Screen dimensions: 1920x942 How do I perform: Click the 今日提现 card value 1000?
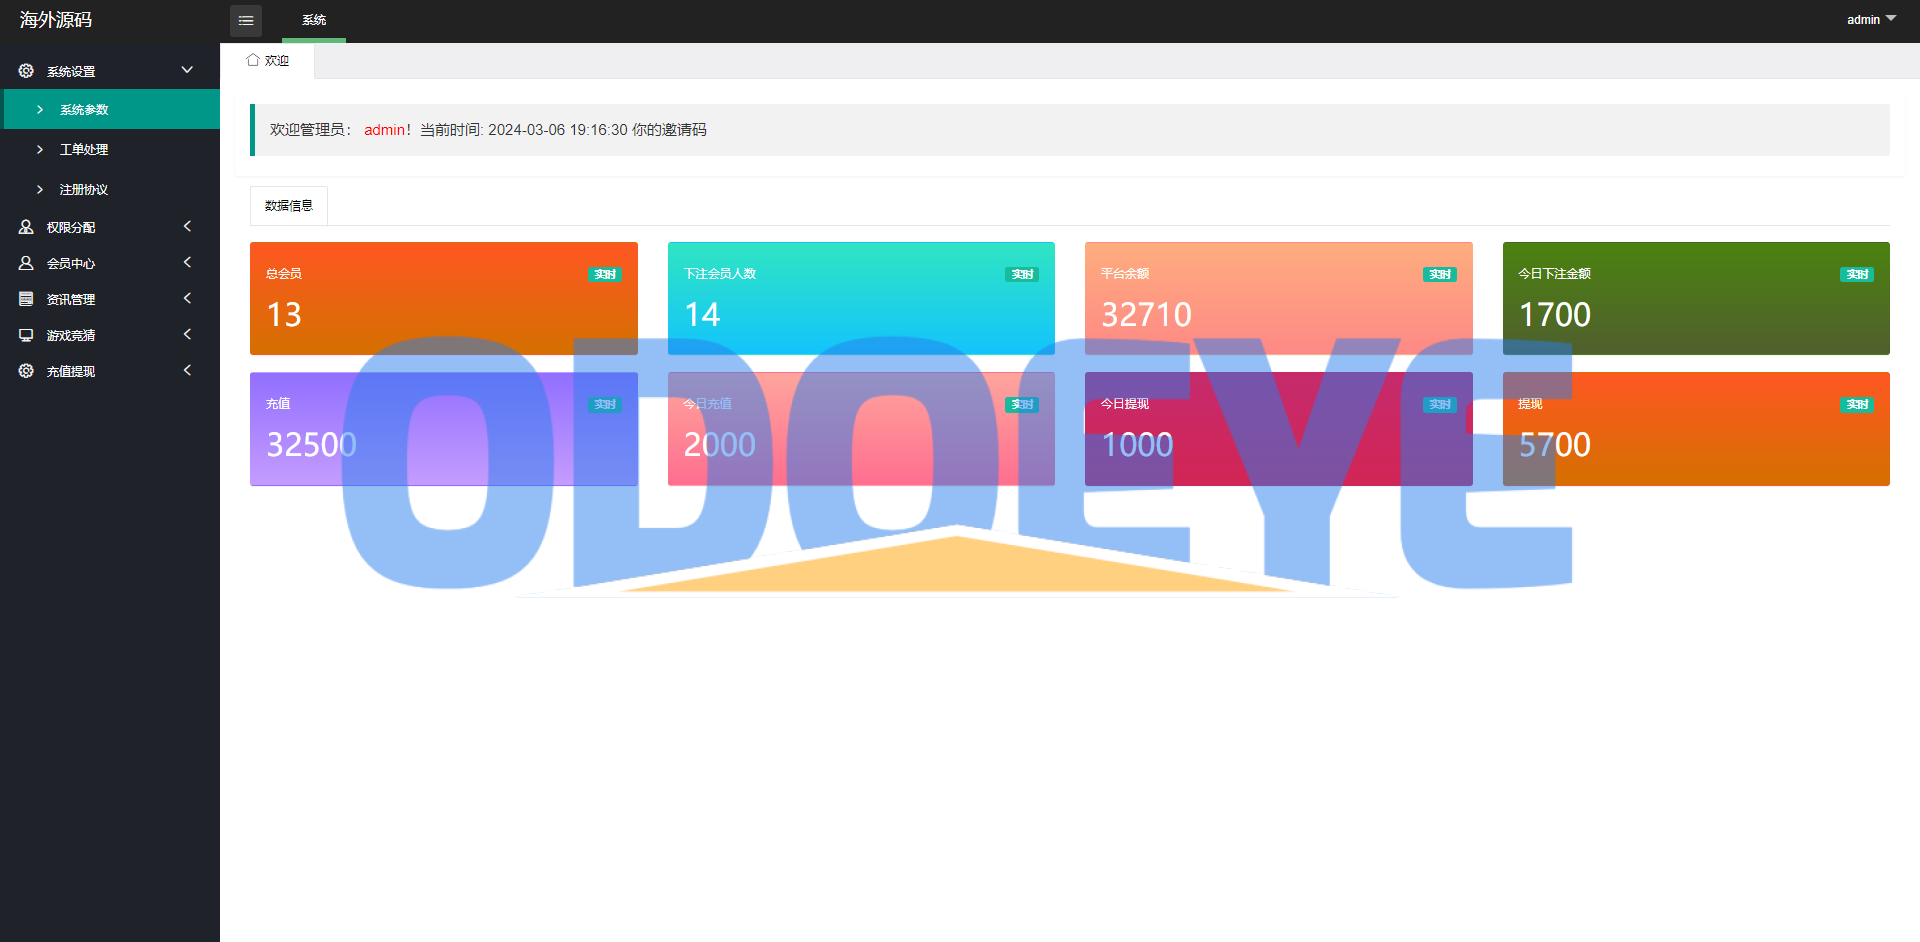tap(1137, 445)
